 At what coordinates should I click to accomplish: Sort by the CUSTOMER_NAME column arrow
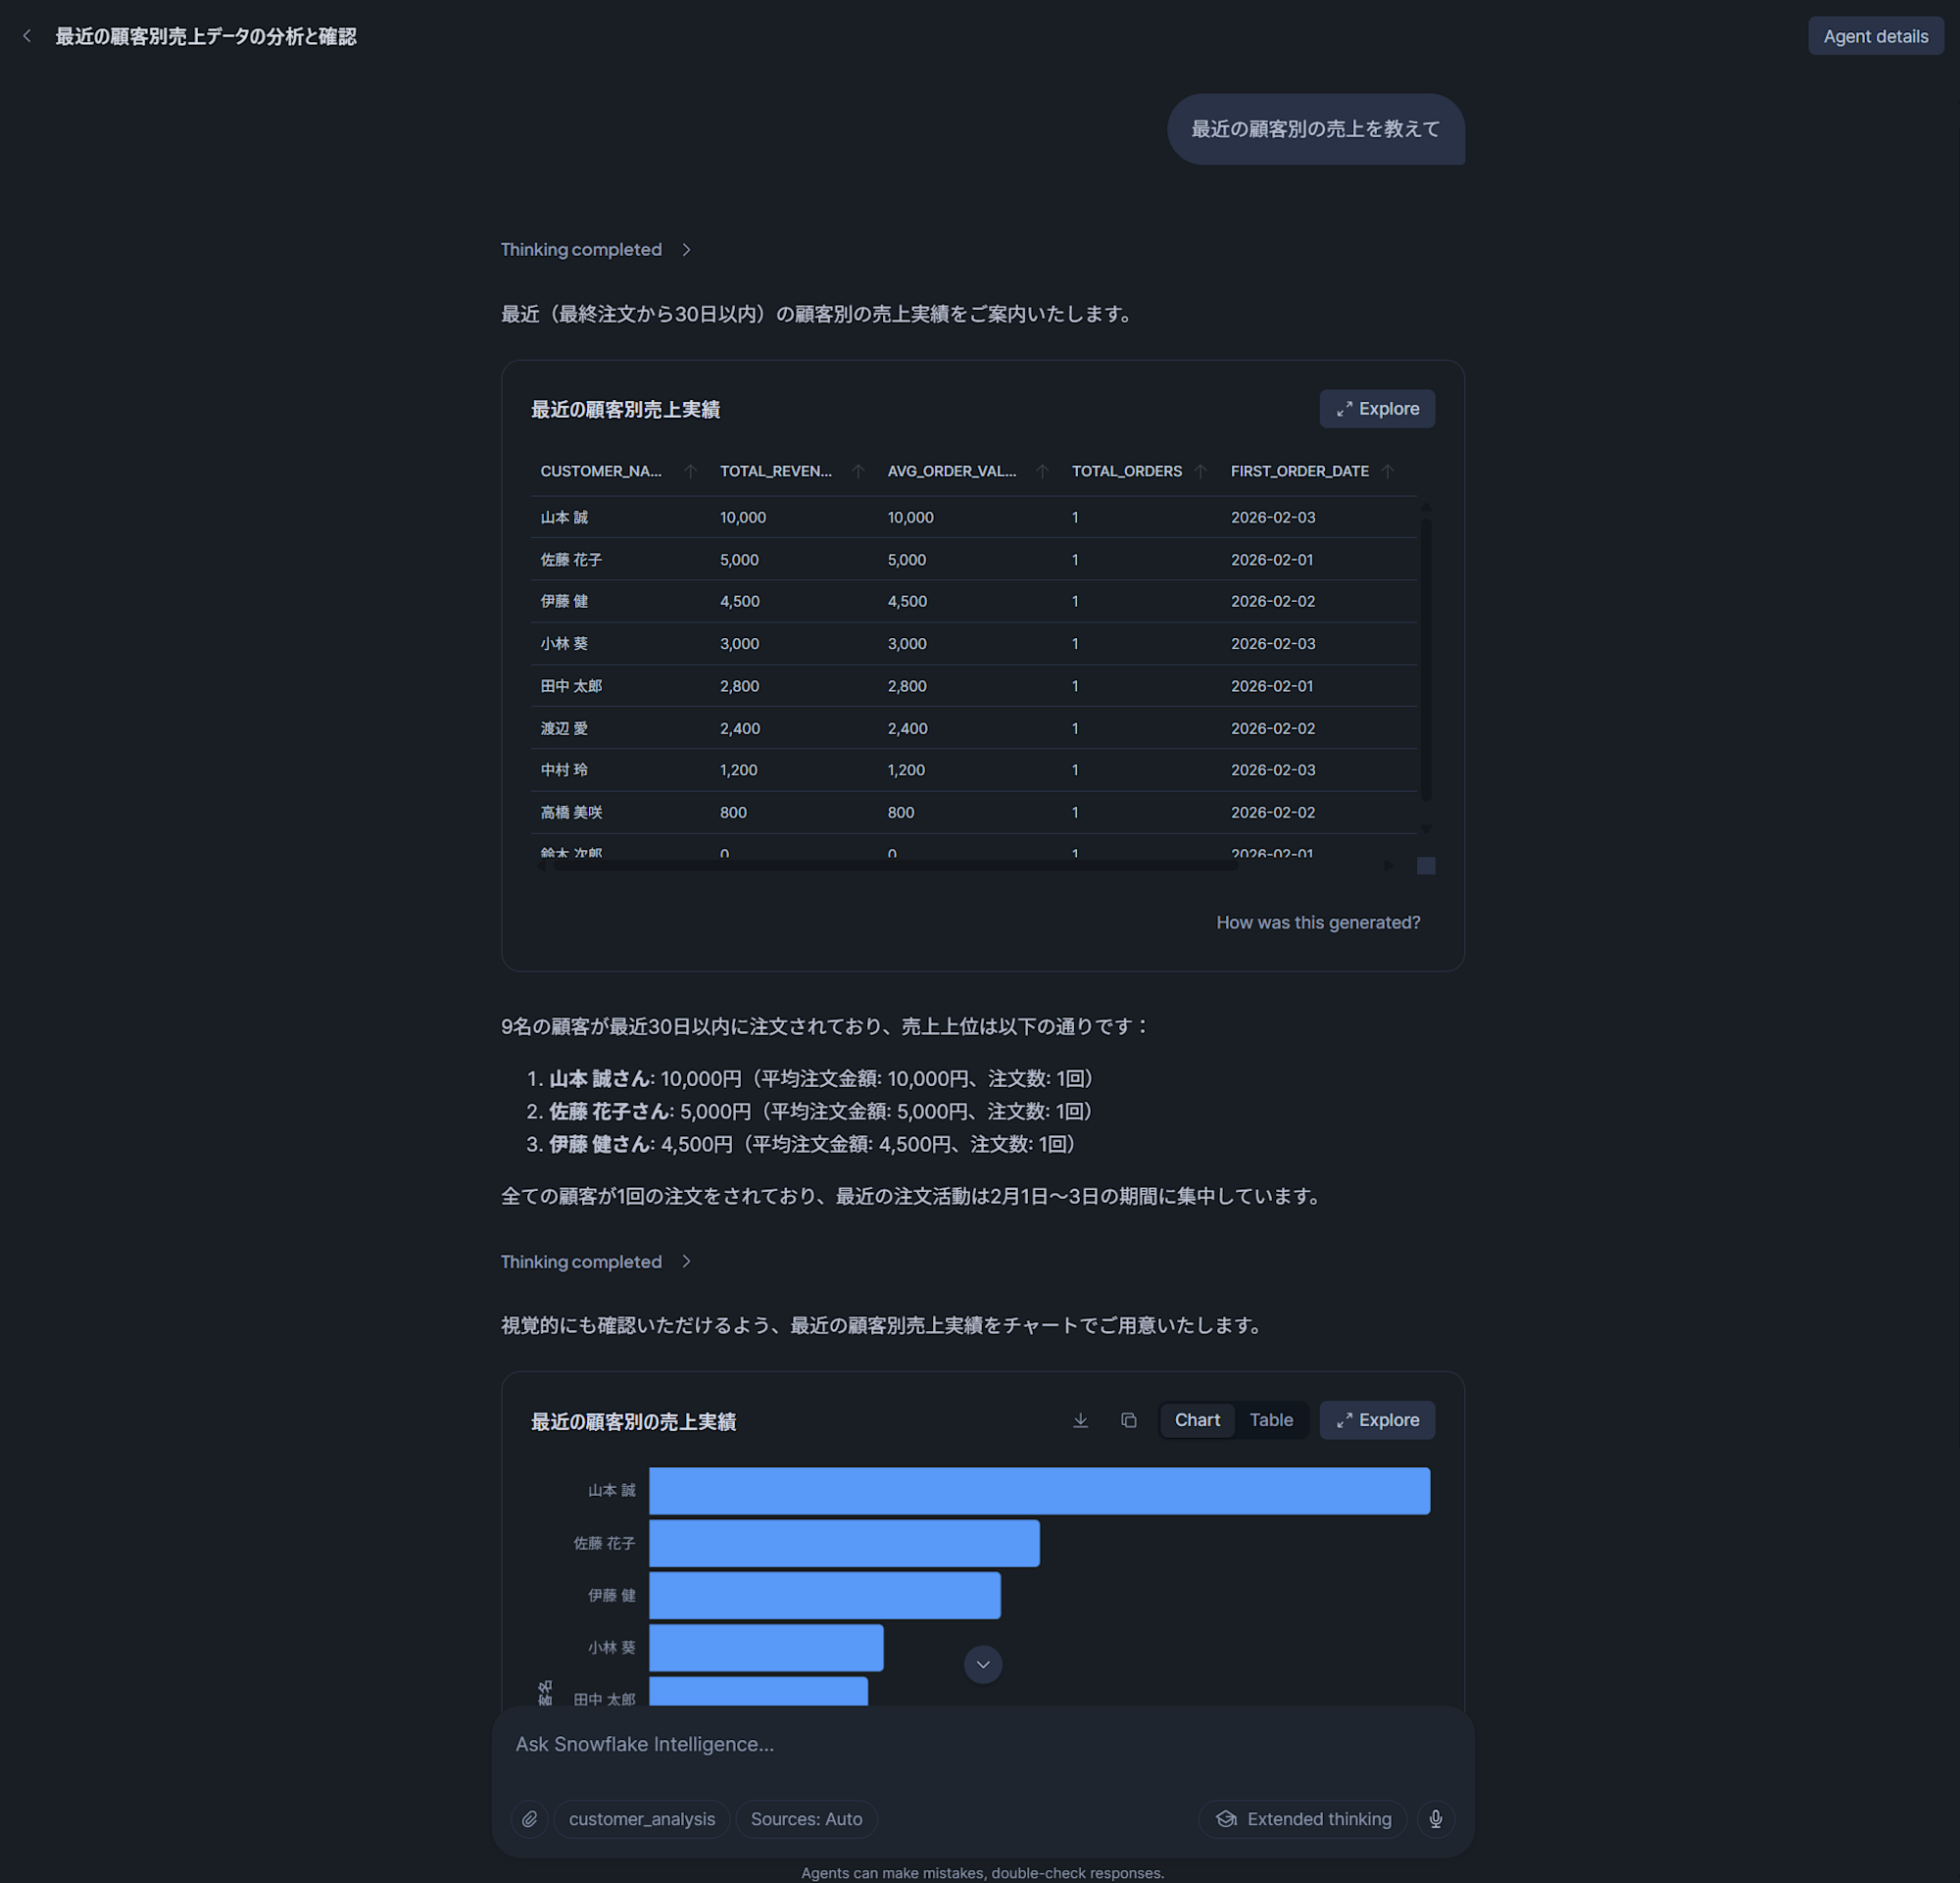click(x=690, y=471)
